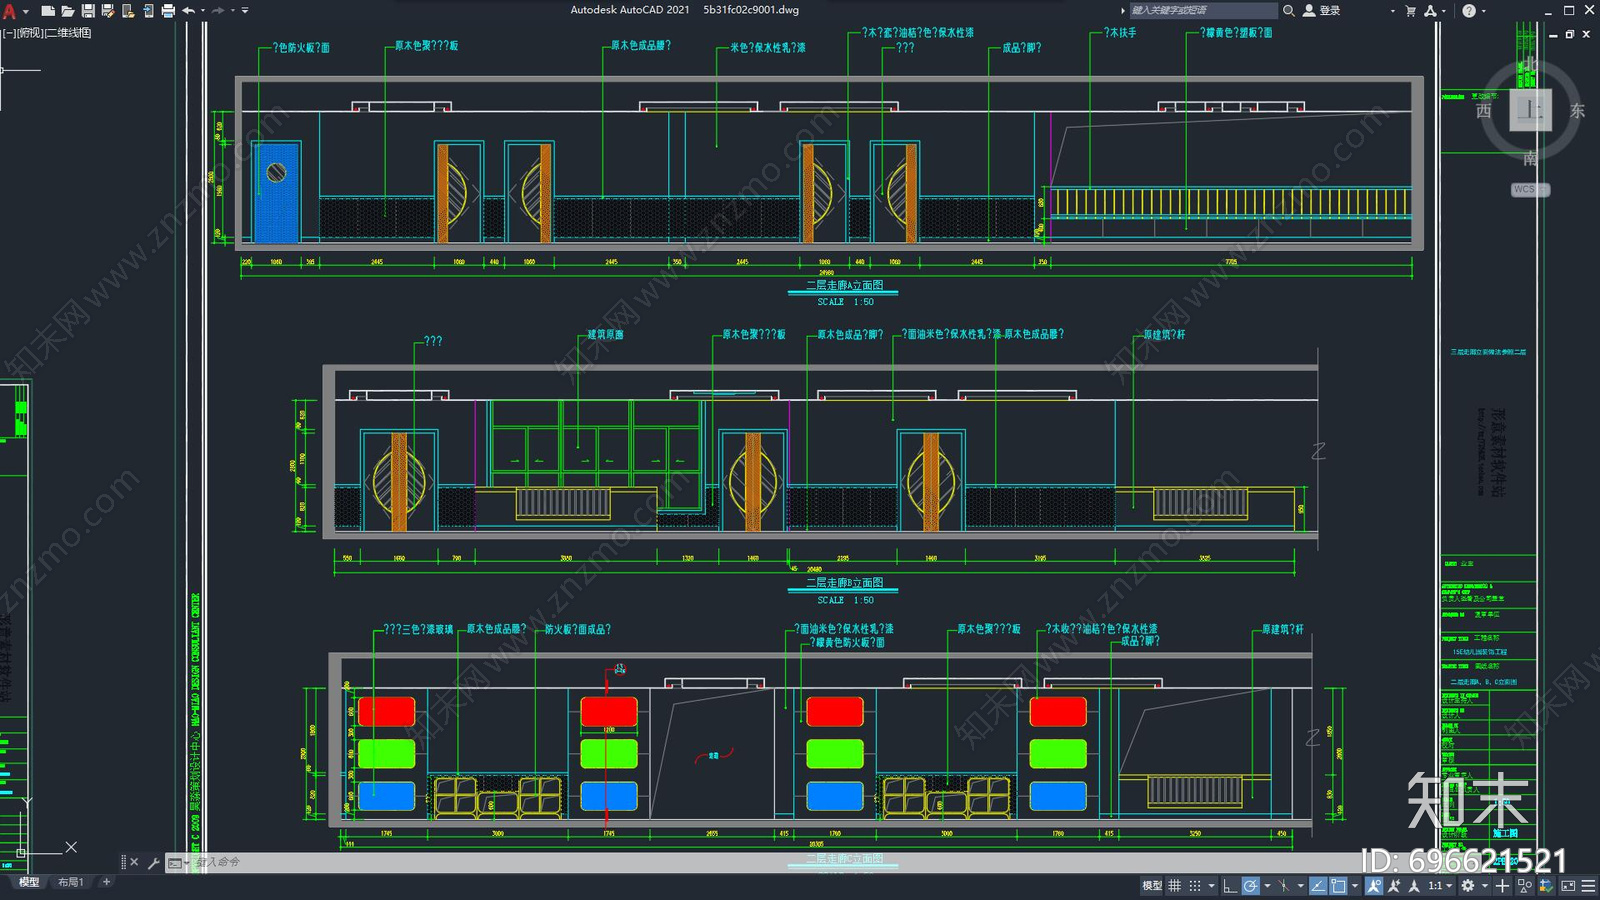This screenshot has height=900, width=1600.
Task: Expand the undo history dropdown
Action: point(202,11)
